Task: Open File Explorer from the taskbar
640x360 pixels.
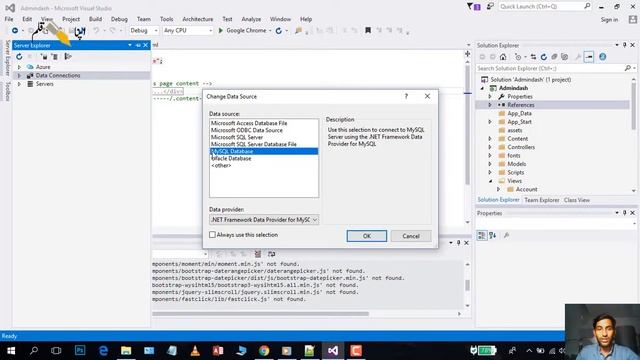Action: pos(126,351)
